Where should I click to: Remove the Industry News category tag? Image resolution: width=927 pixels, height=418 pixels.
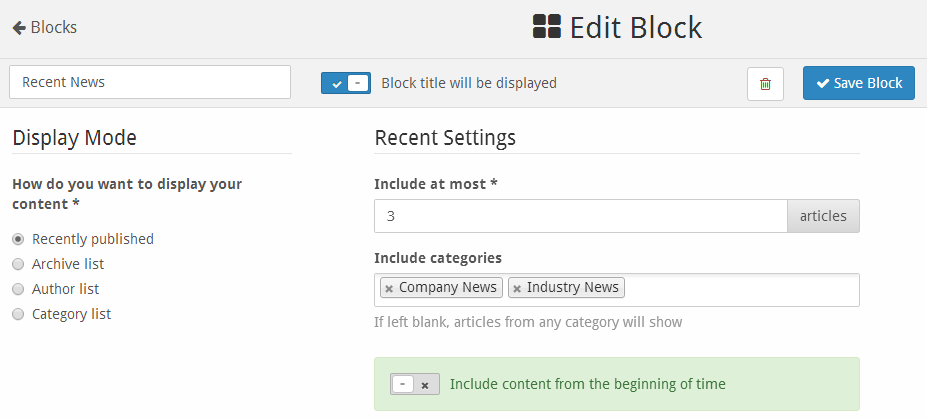click(x=517, y=288)
